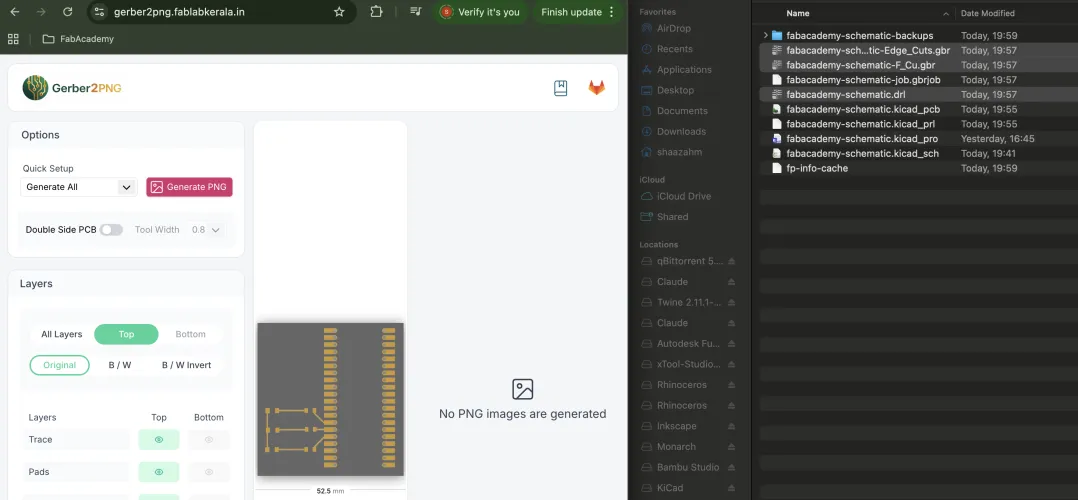
Task: Open the Quick Setup Generate All dropdown
Action: point(79,187)
